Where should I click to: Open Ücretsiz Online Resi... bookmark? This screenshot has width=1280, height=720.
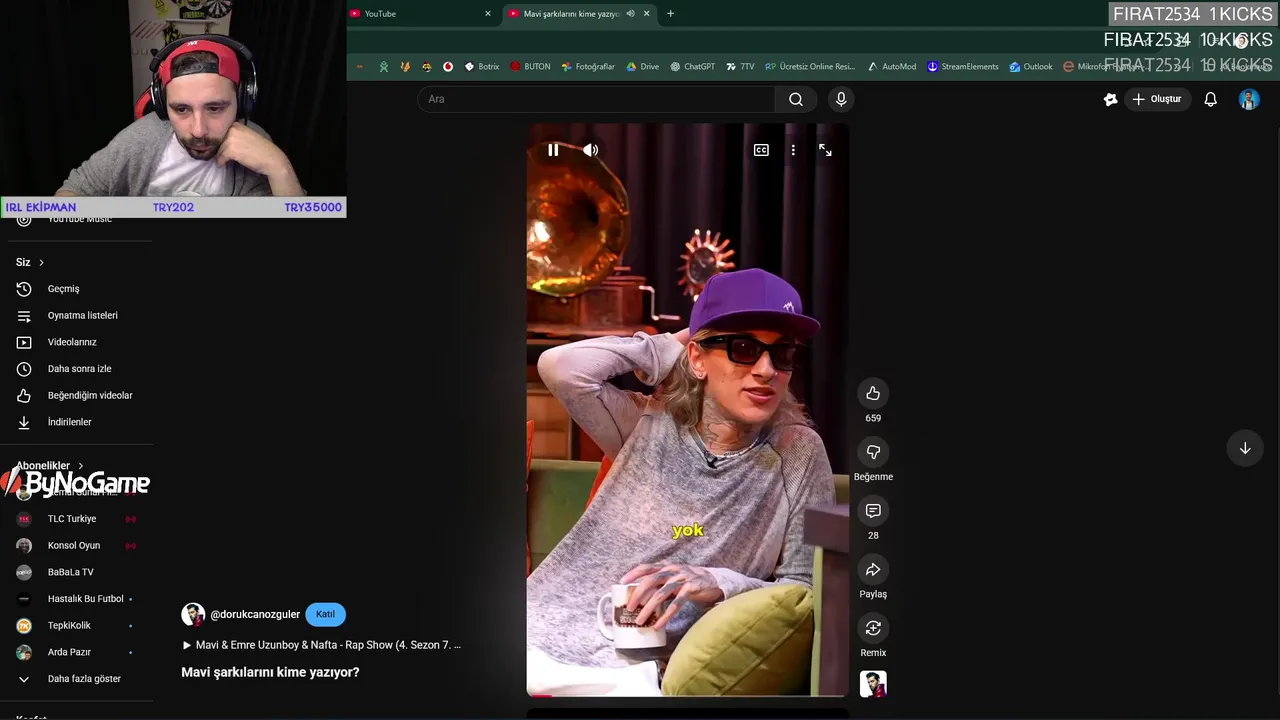(810, 67)
